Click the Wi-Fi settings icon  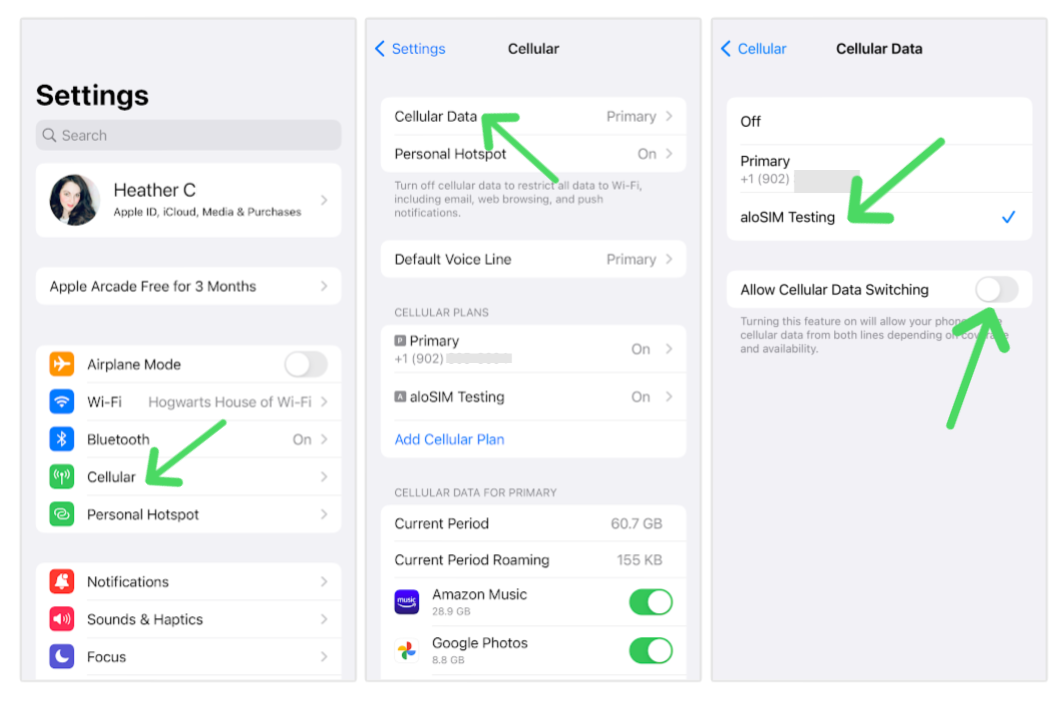pyautogui.click(x=62, y=402)
